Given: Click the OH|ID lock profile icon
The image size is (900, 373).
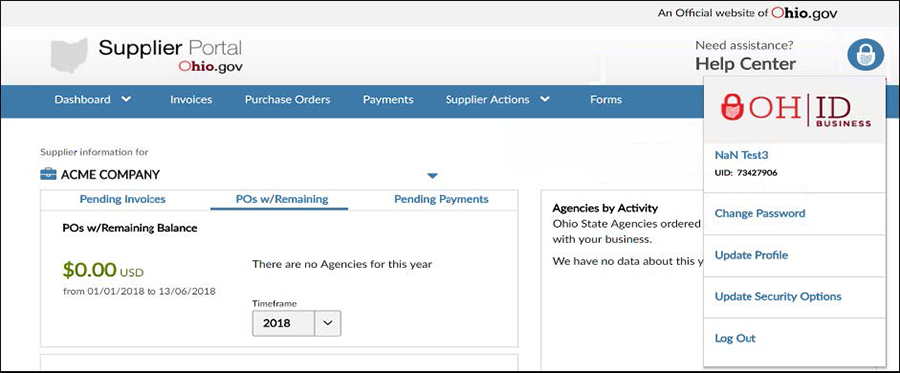Looking at the screenshot, I should click(x=866, y=55).
